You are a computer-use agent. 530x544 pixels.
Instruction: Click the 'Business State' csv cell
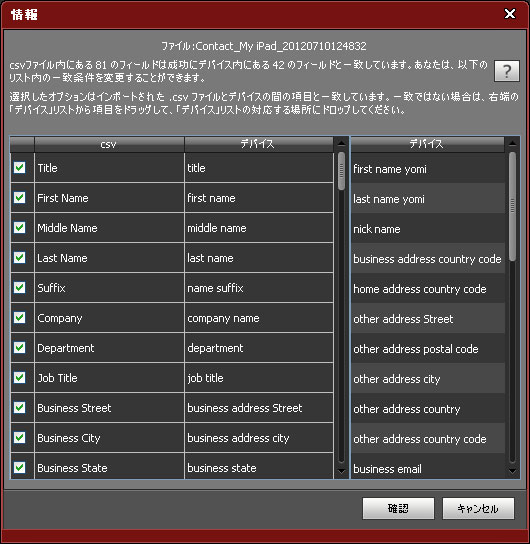(109, 467)
